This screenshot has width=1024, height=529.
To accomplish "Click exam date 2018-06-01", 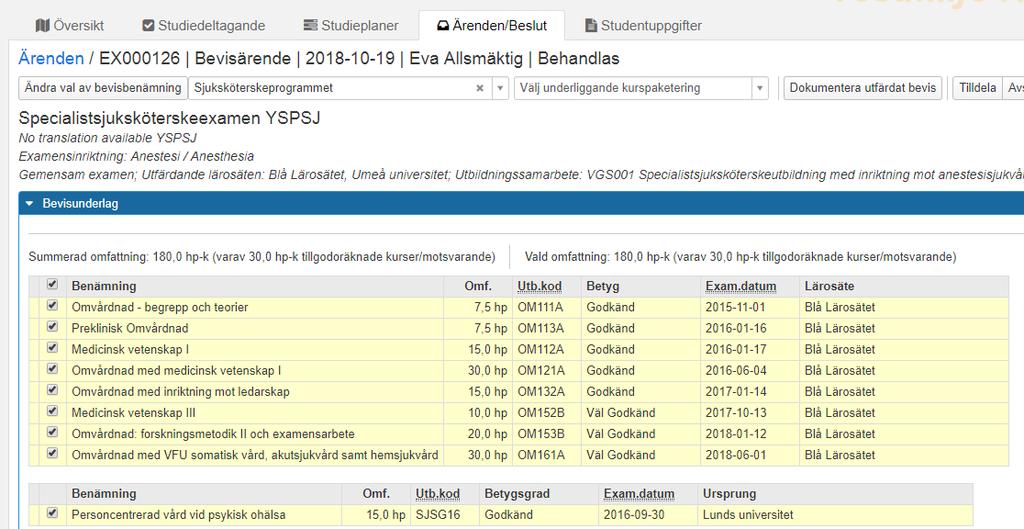I will pyautogui.click(x=735, y=455).
